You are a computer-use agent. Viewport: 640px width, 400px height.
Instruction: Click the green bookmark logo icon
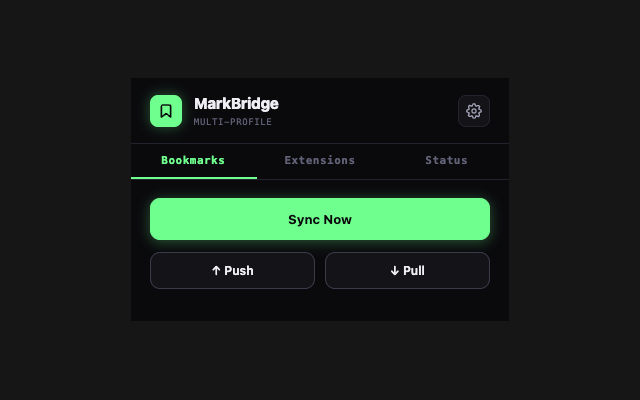coord(166,111)
